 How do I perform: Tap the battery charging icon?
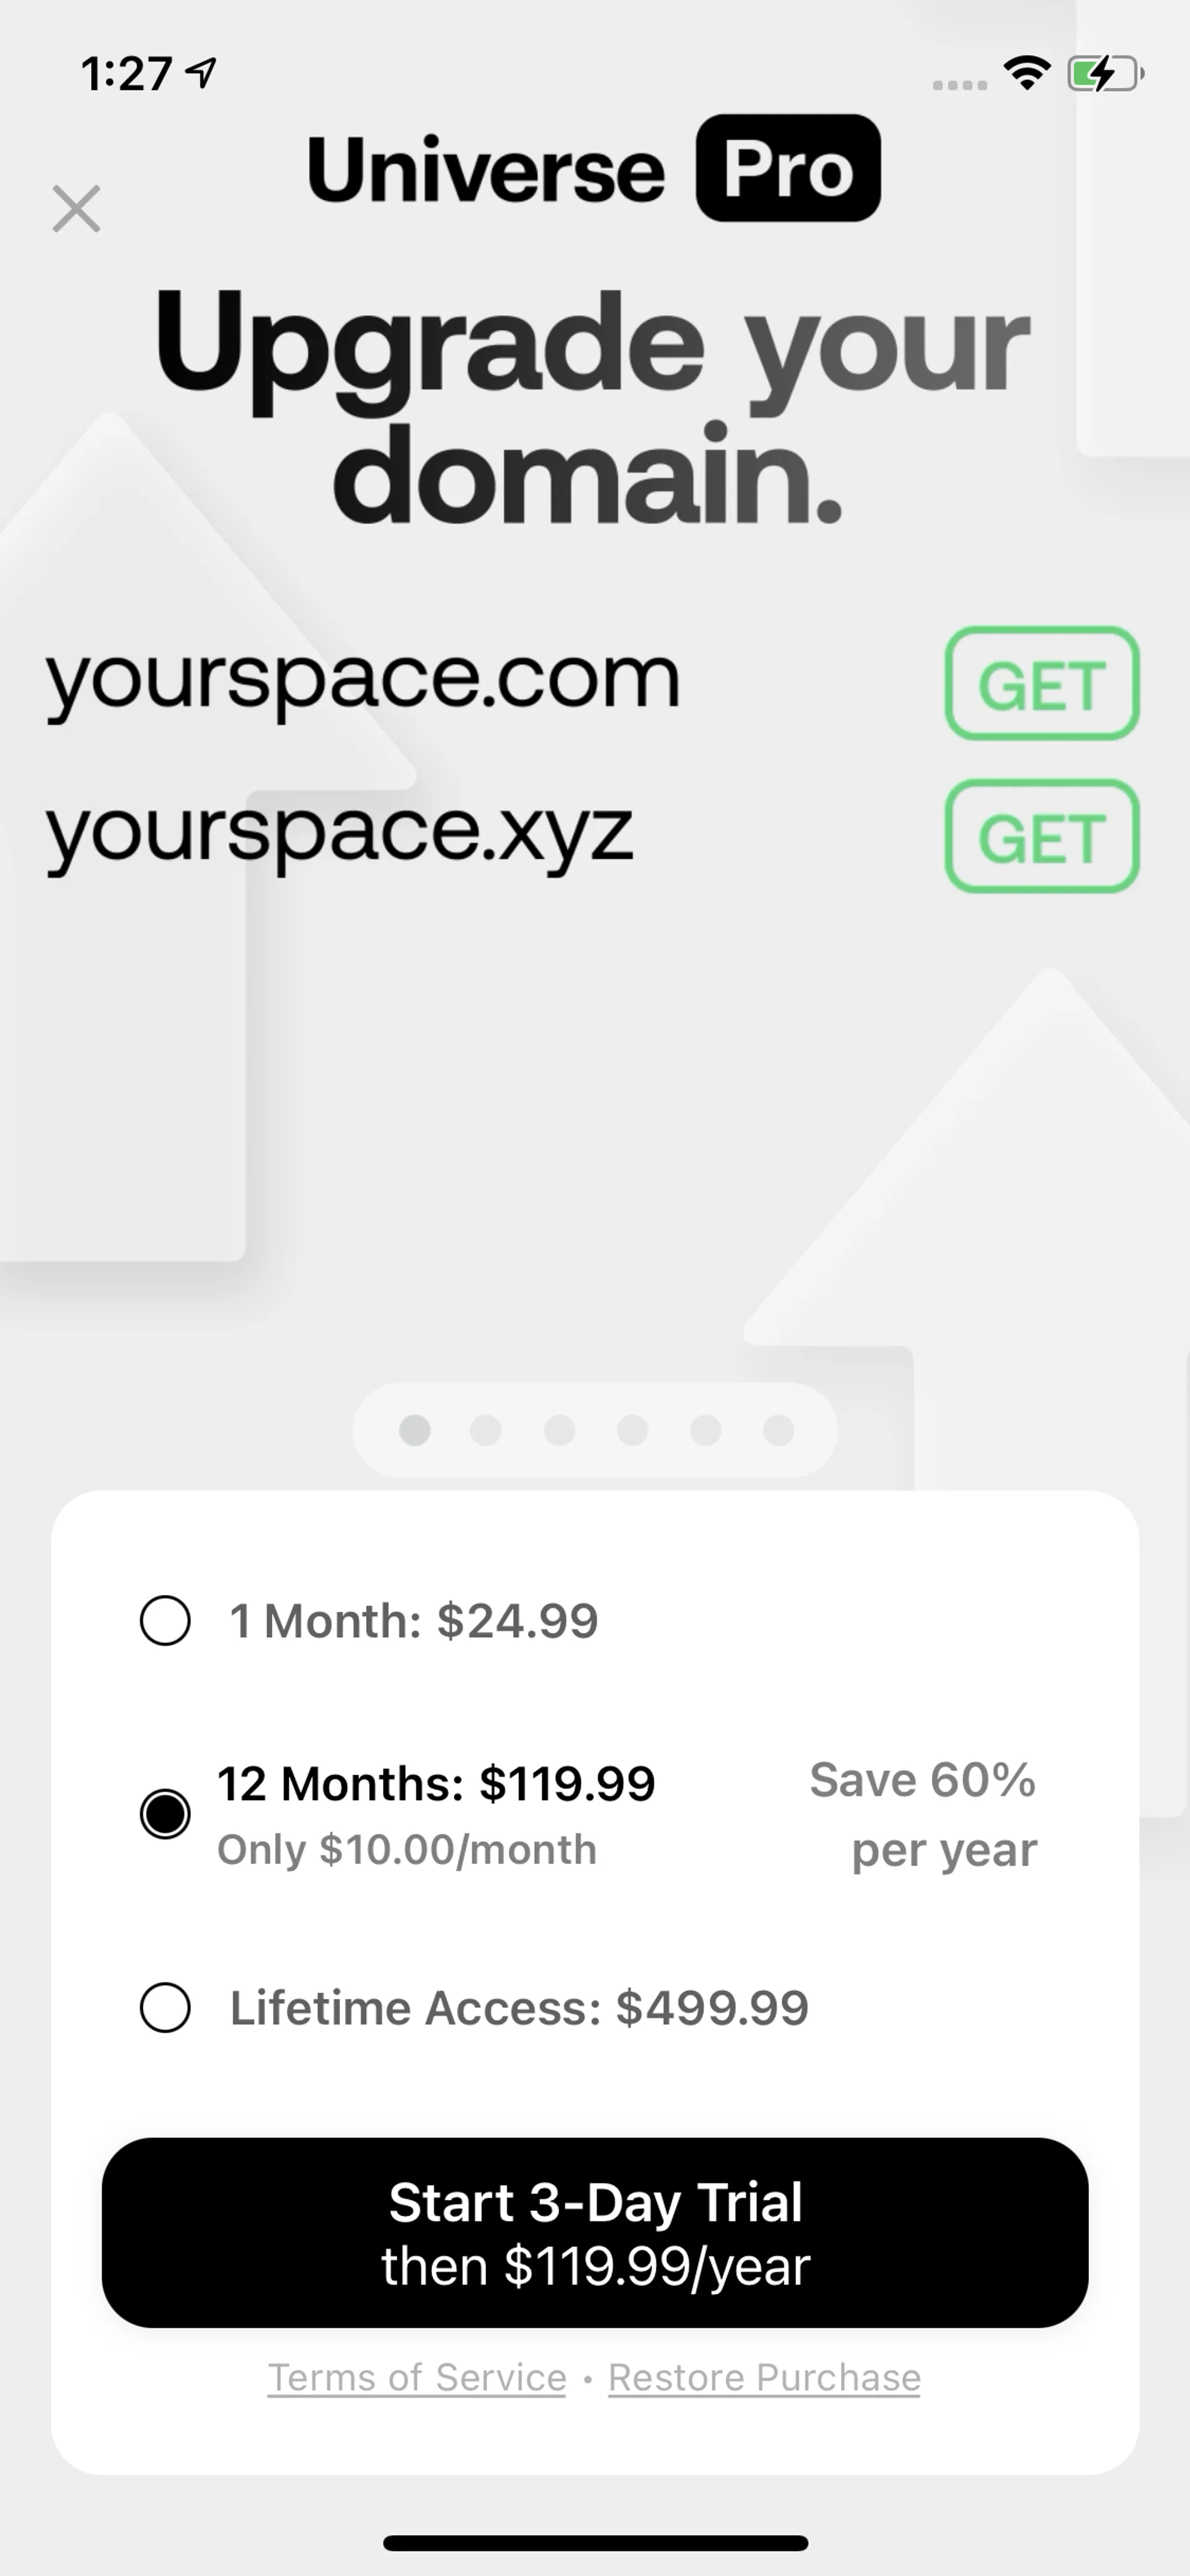coord(1105,74)
